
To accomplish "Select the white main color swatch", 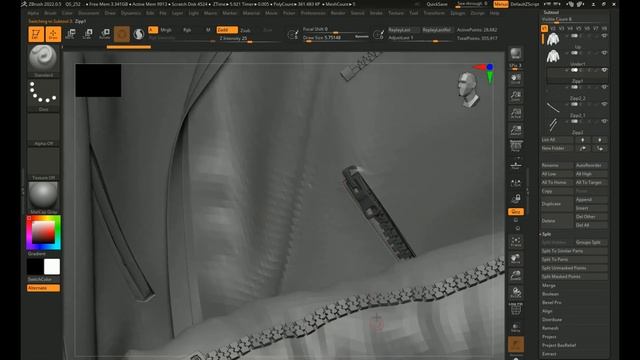I will click(52, 267).
